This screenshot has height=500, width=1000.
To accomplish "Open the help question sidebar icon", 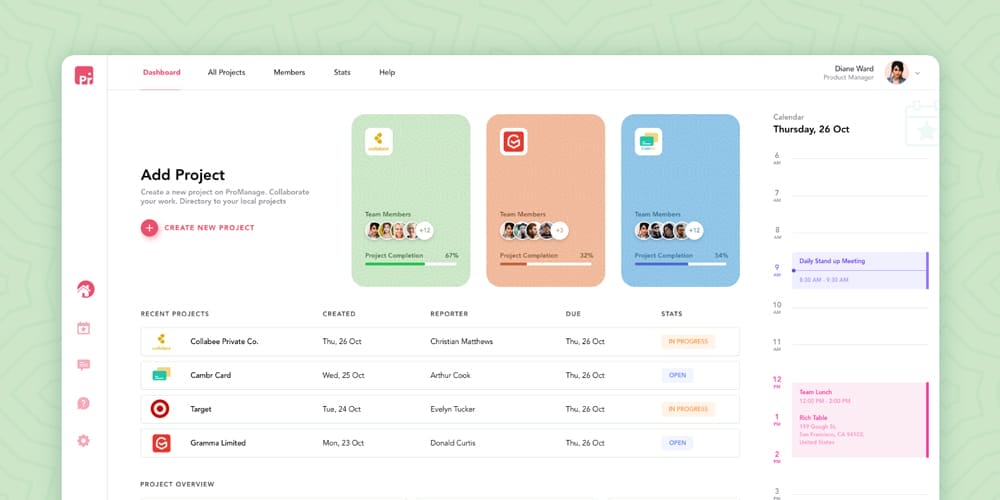I will [84, 403].
